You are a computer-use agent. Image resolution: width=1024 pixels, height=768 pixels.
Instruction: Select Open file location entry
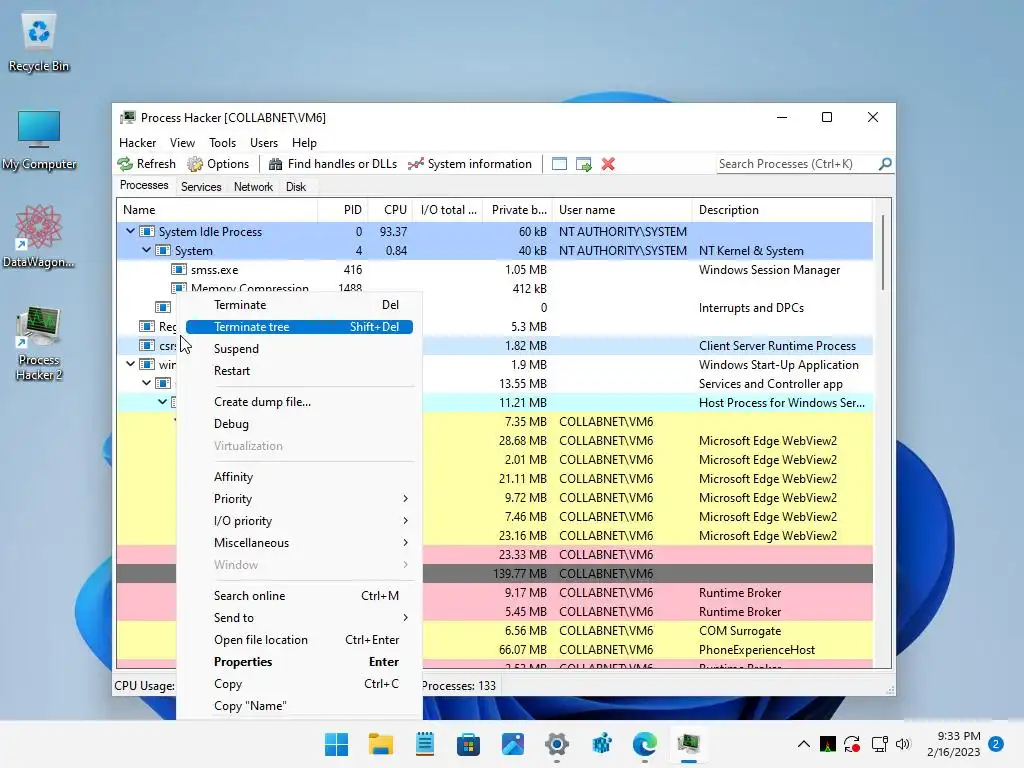[x=299, y=640]
